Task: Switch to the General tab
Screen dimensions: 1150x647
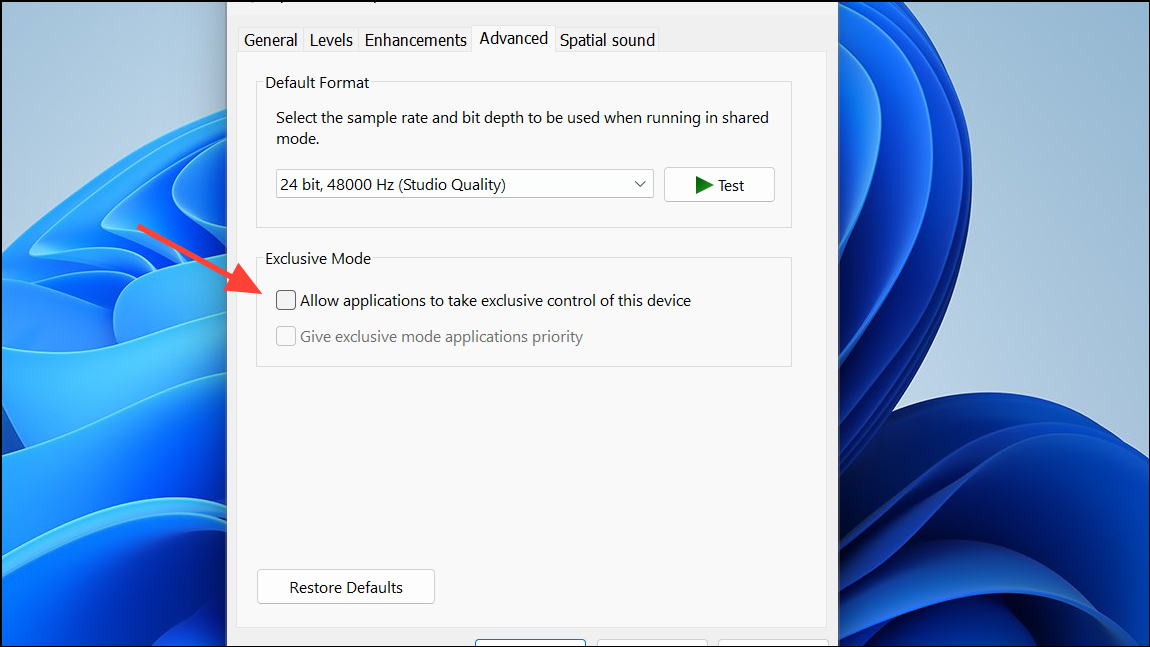Action: point(270,40)
